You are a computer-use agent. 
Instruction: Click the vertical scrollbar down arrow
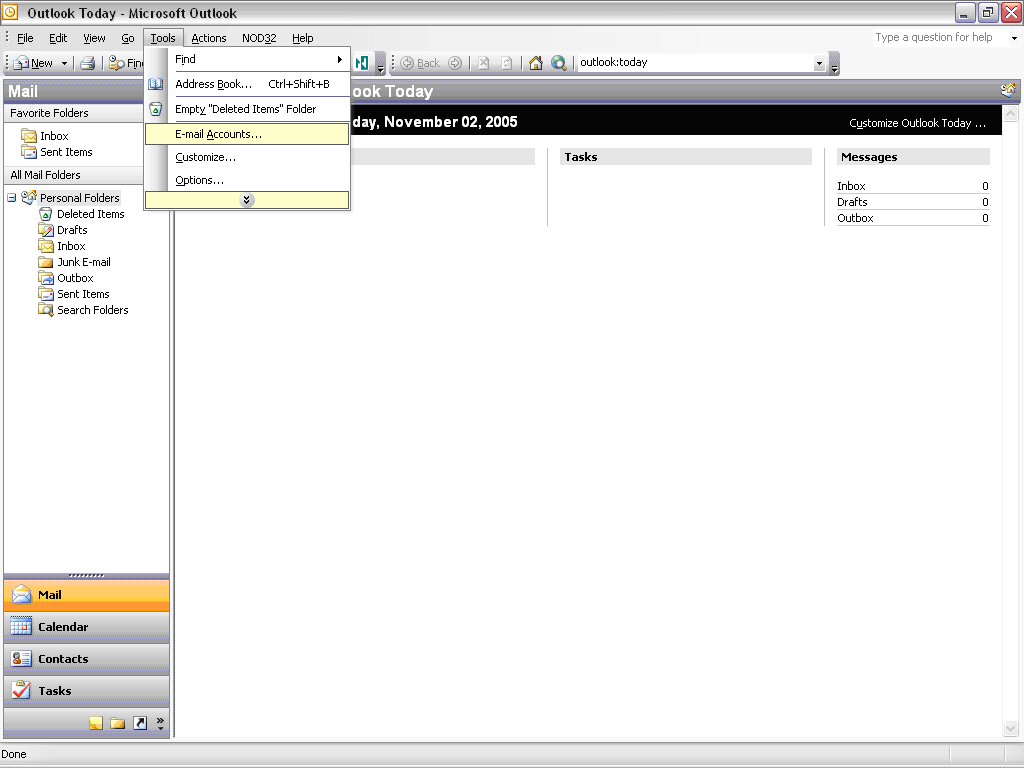coord(1010,728)
